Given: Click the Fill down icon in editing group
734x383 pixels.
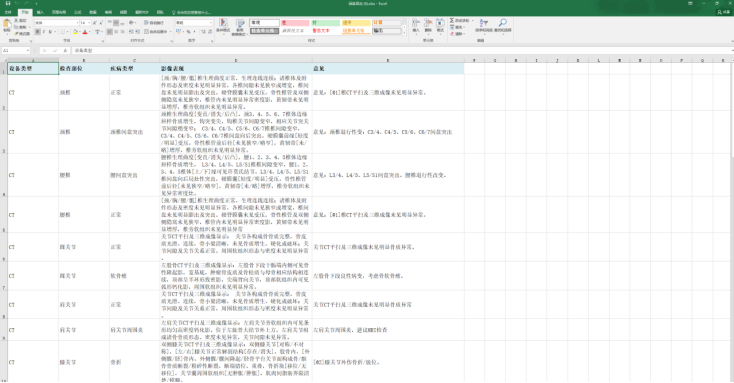Looking at the screenshot, I should tap(452, 27).
